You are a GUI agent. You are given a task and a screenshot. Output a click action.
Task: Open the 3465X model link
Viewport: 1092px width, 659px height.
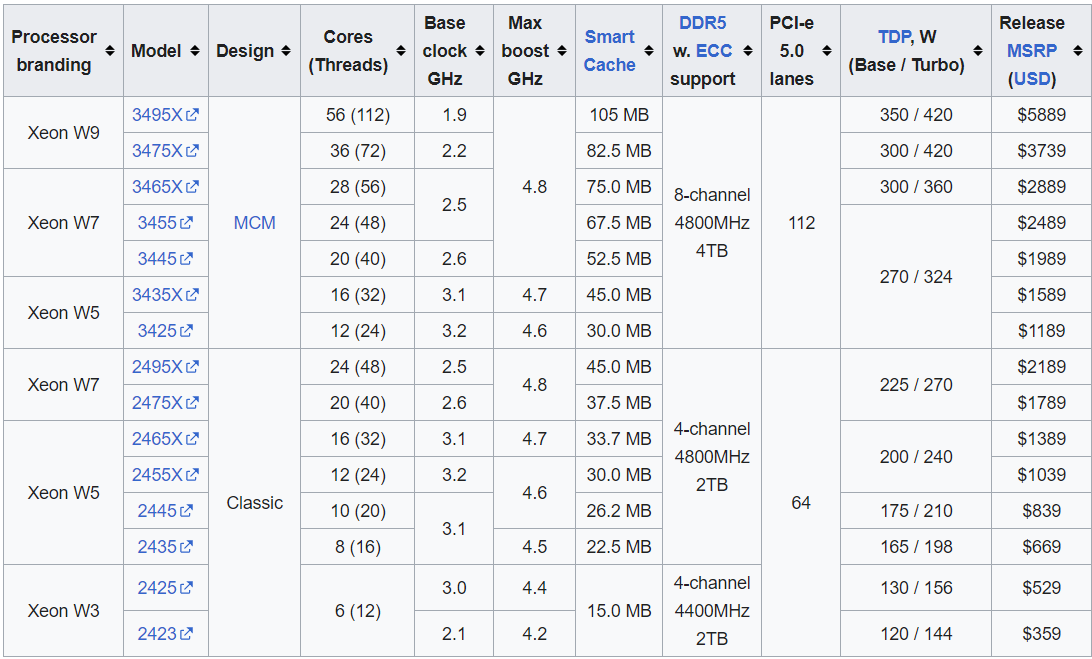point(166,187)
